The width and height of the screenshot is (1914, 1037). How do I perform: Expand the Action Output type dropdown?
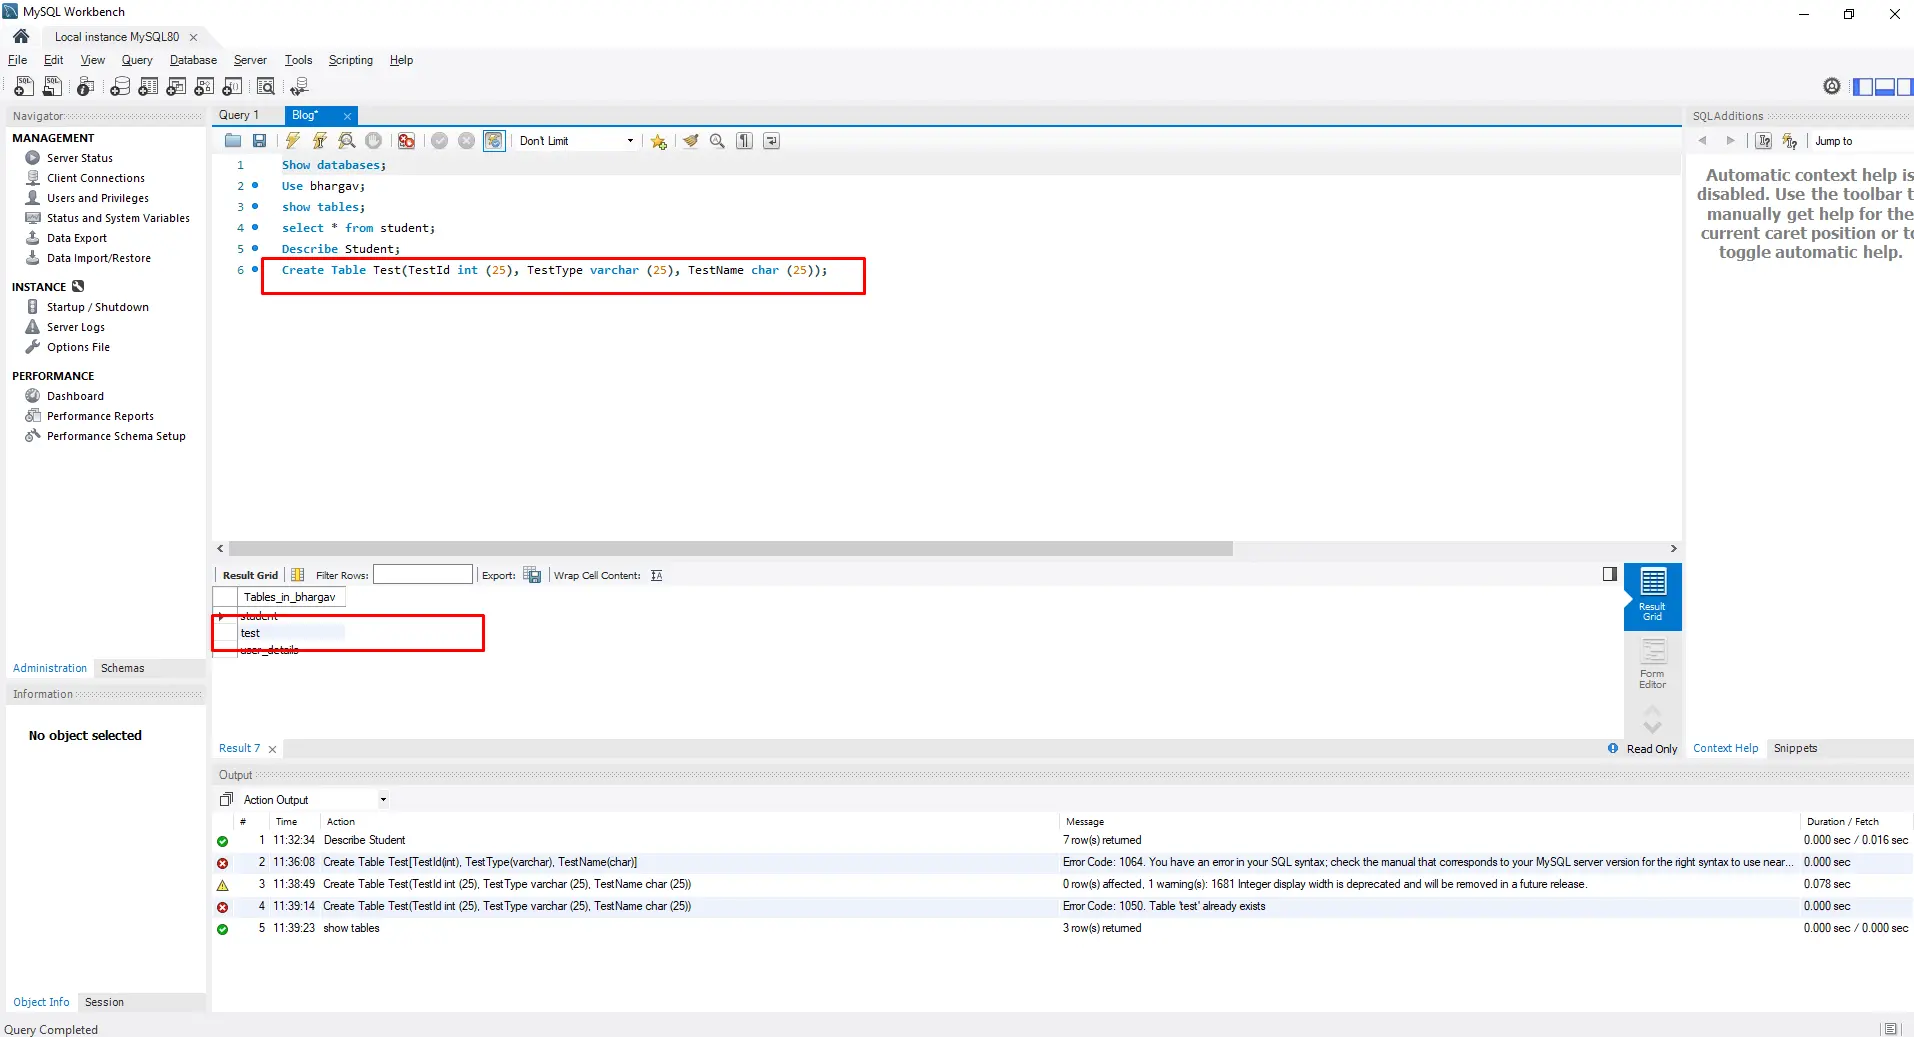tap(383, 800)
